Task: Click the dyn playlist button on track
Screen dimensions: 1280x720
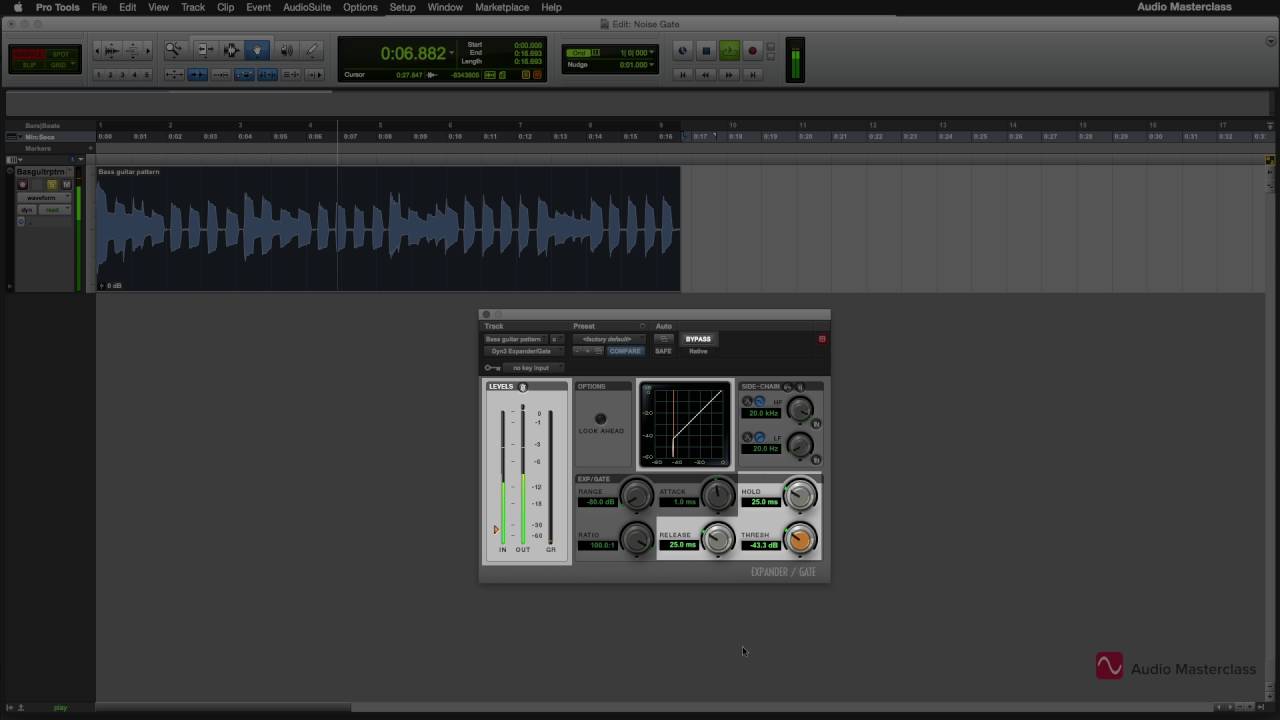Action: pos(27,210)
